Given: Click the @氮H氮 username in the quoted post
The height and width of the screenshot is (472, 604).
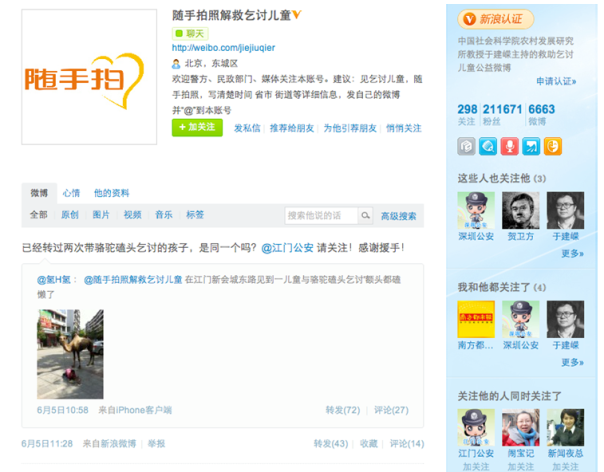Looking at the screenshot, I should pos(54,280).
